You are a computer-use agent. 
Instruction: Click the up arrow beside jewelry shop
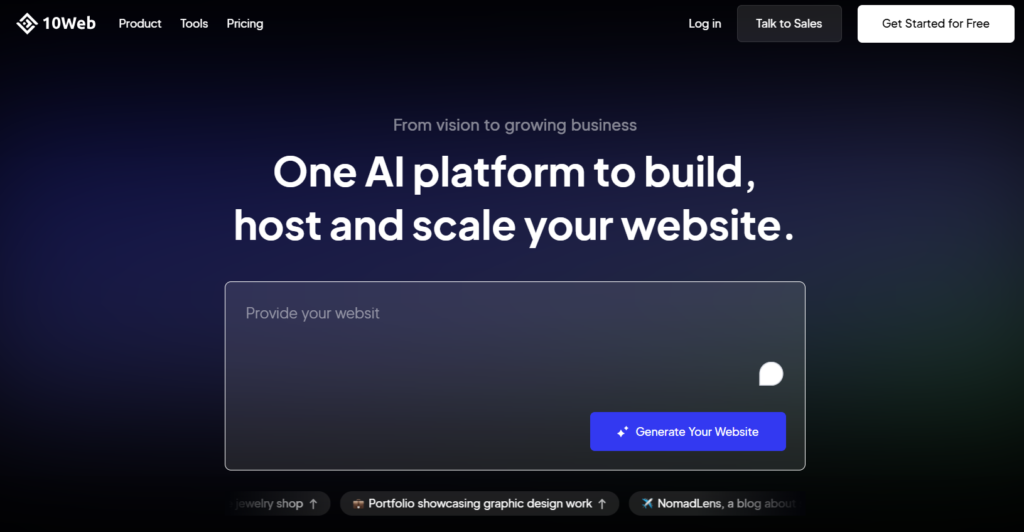click(313, 504)
